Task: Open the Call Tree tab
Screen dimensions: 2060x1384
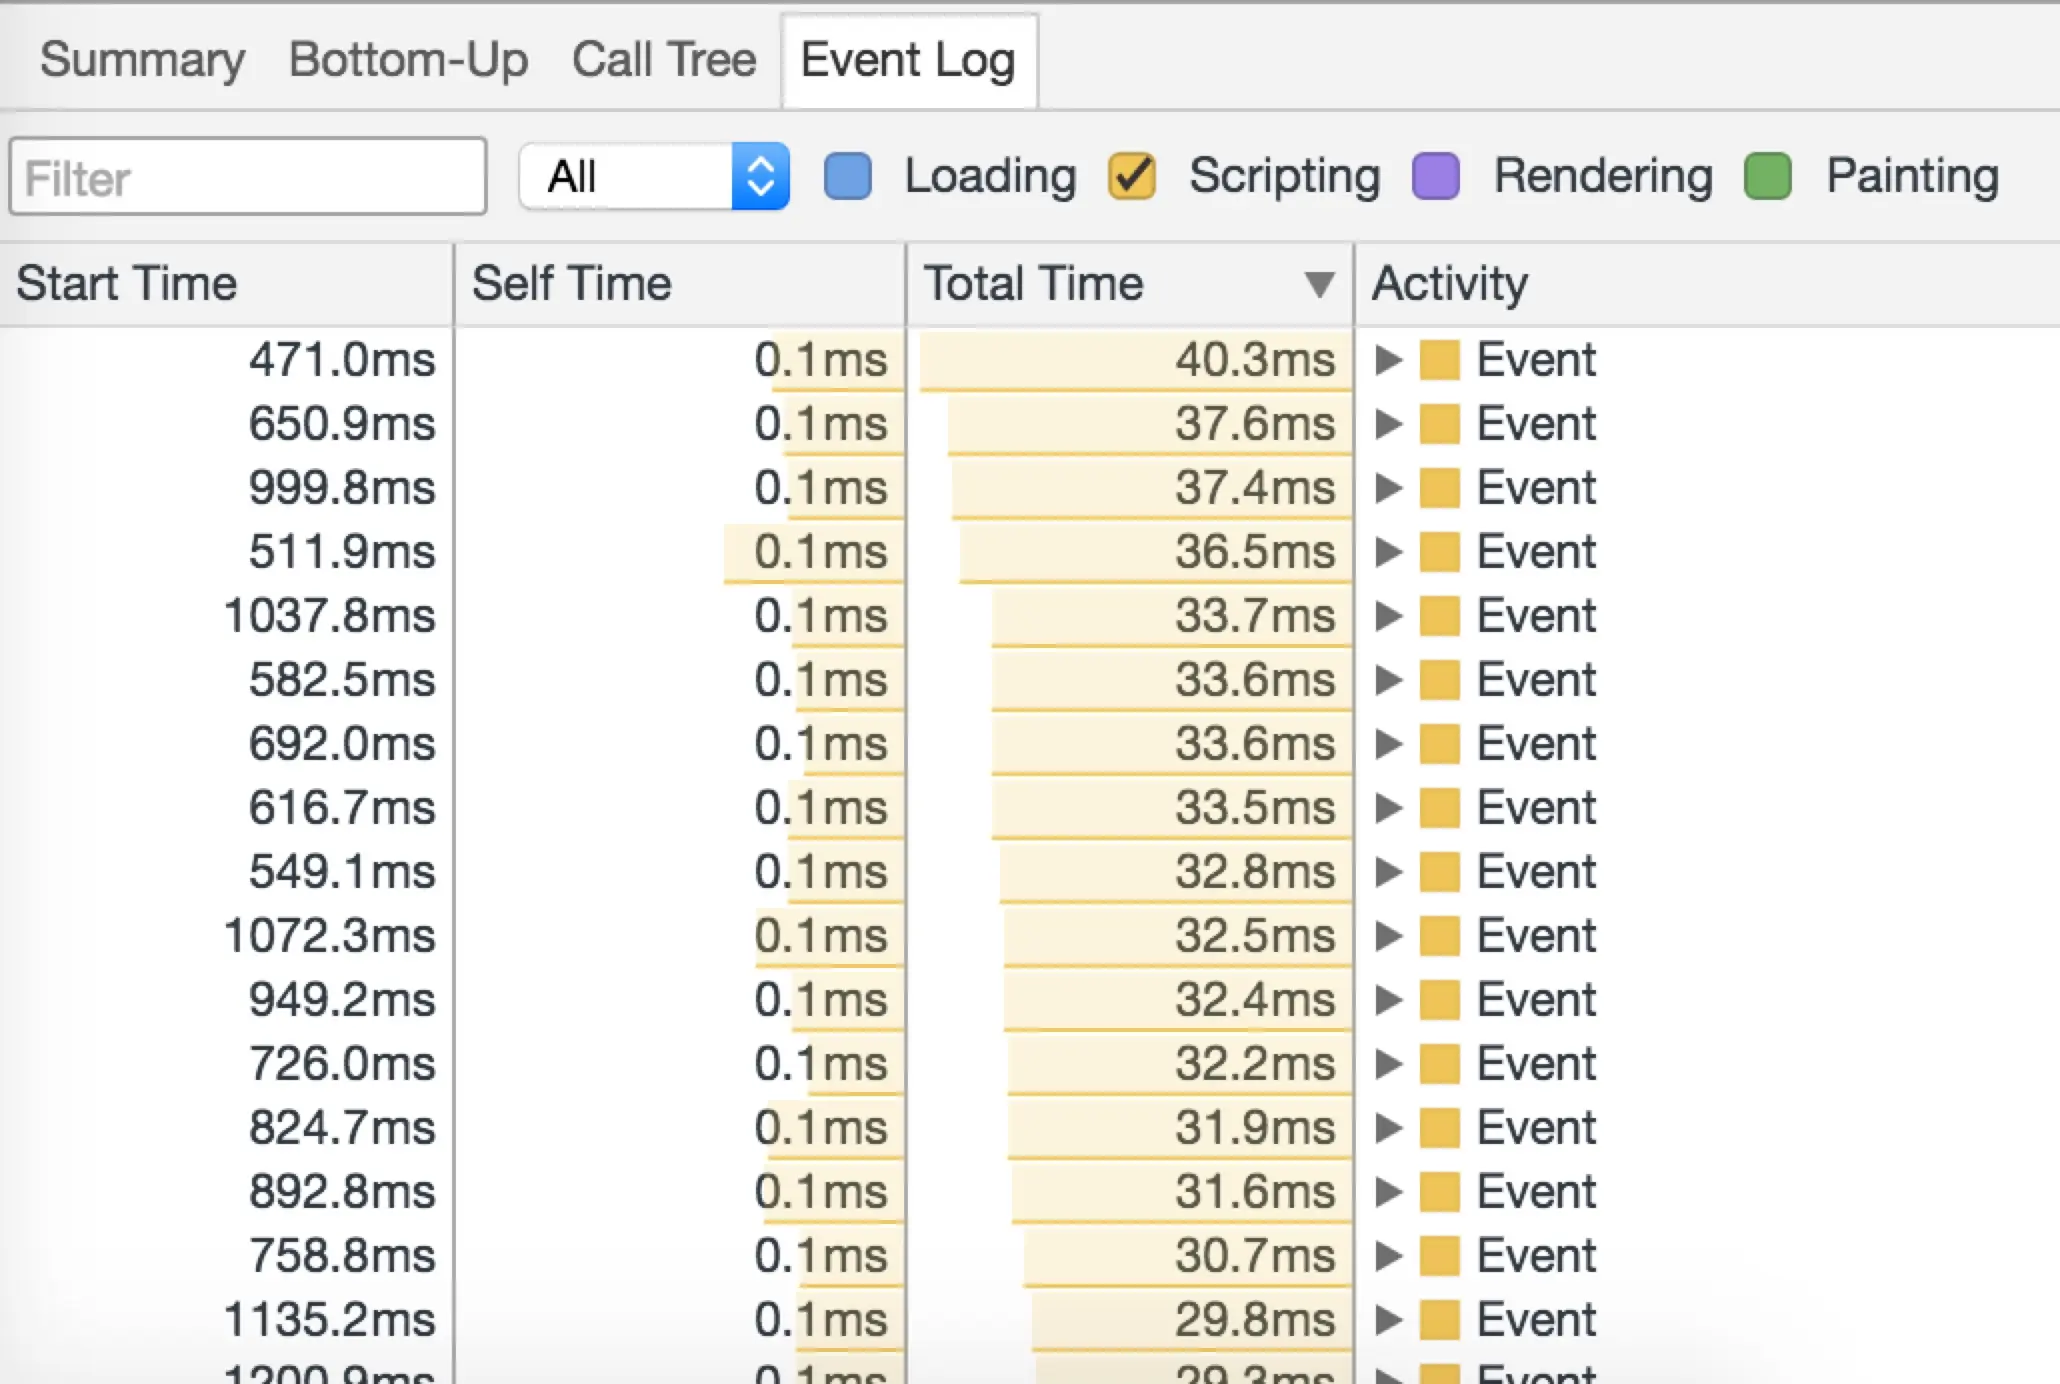Action: 664,60
